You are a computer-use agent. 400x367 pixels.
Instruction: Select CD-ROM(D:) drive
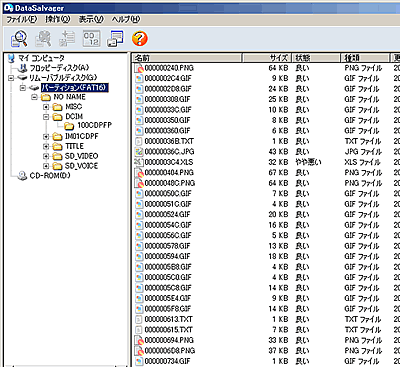tap(50, 175)
